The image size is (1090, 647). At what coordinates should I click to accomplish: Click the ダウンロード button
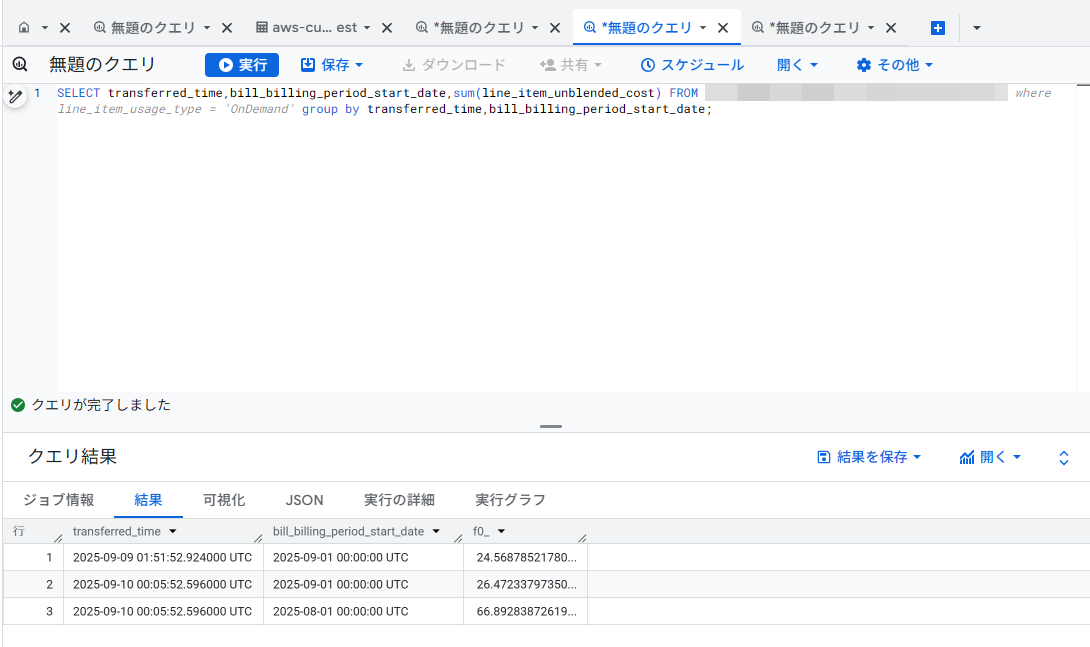pos(454,65)
